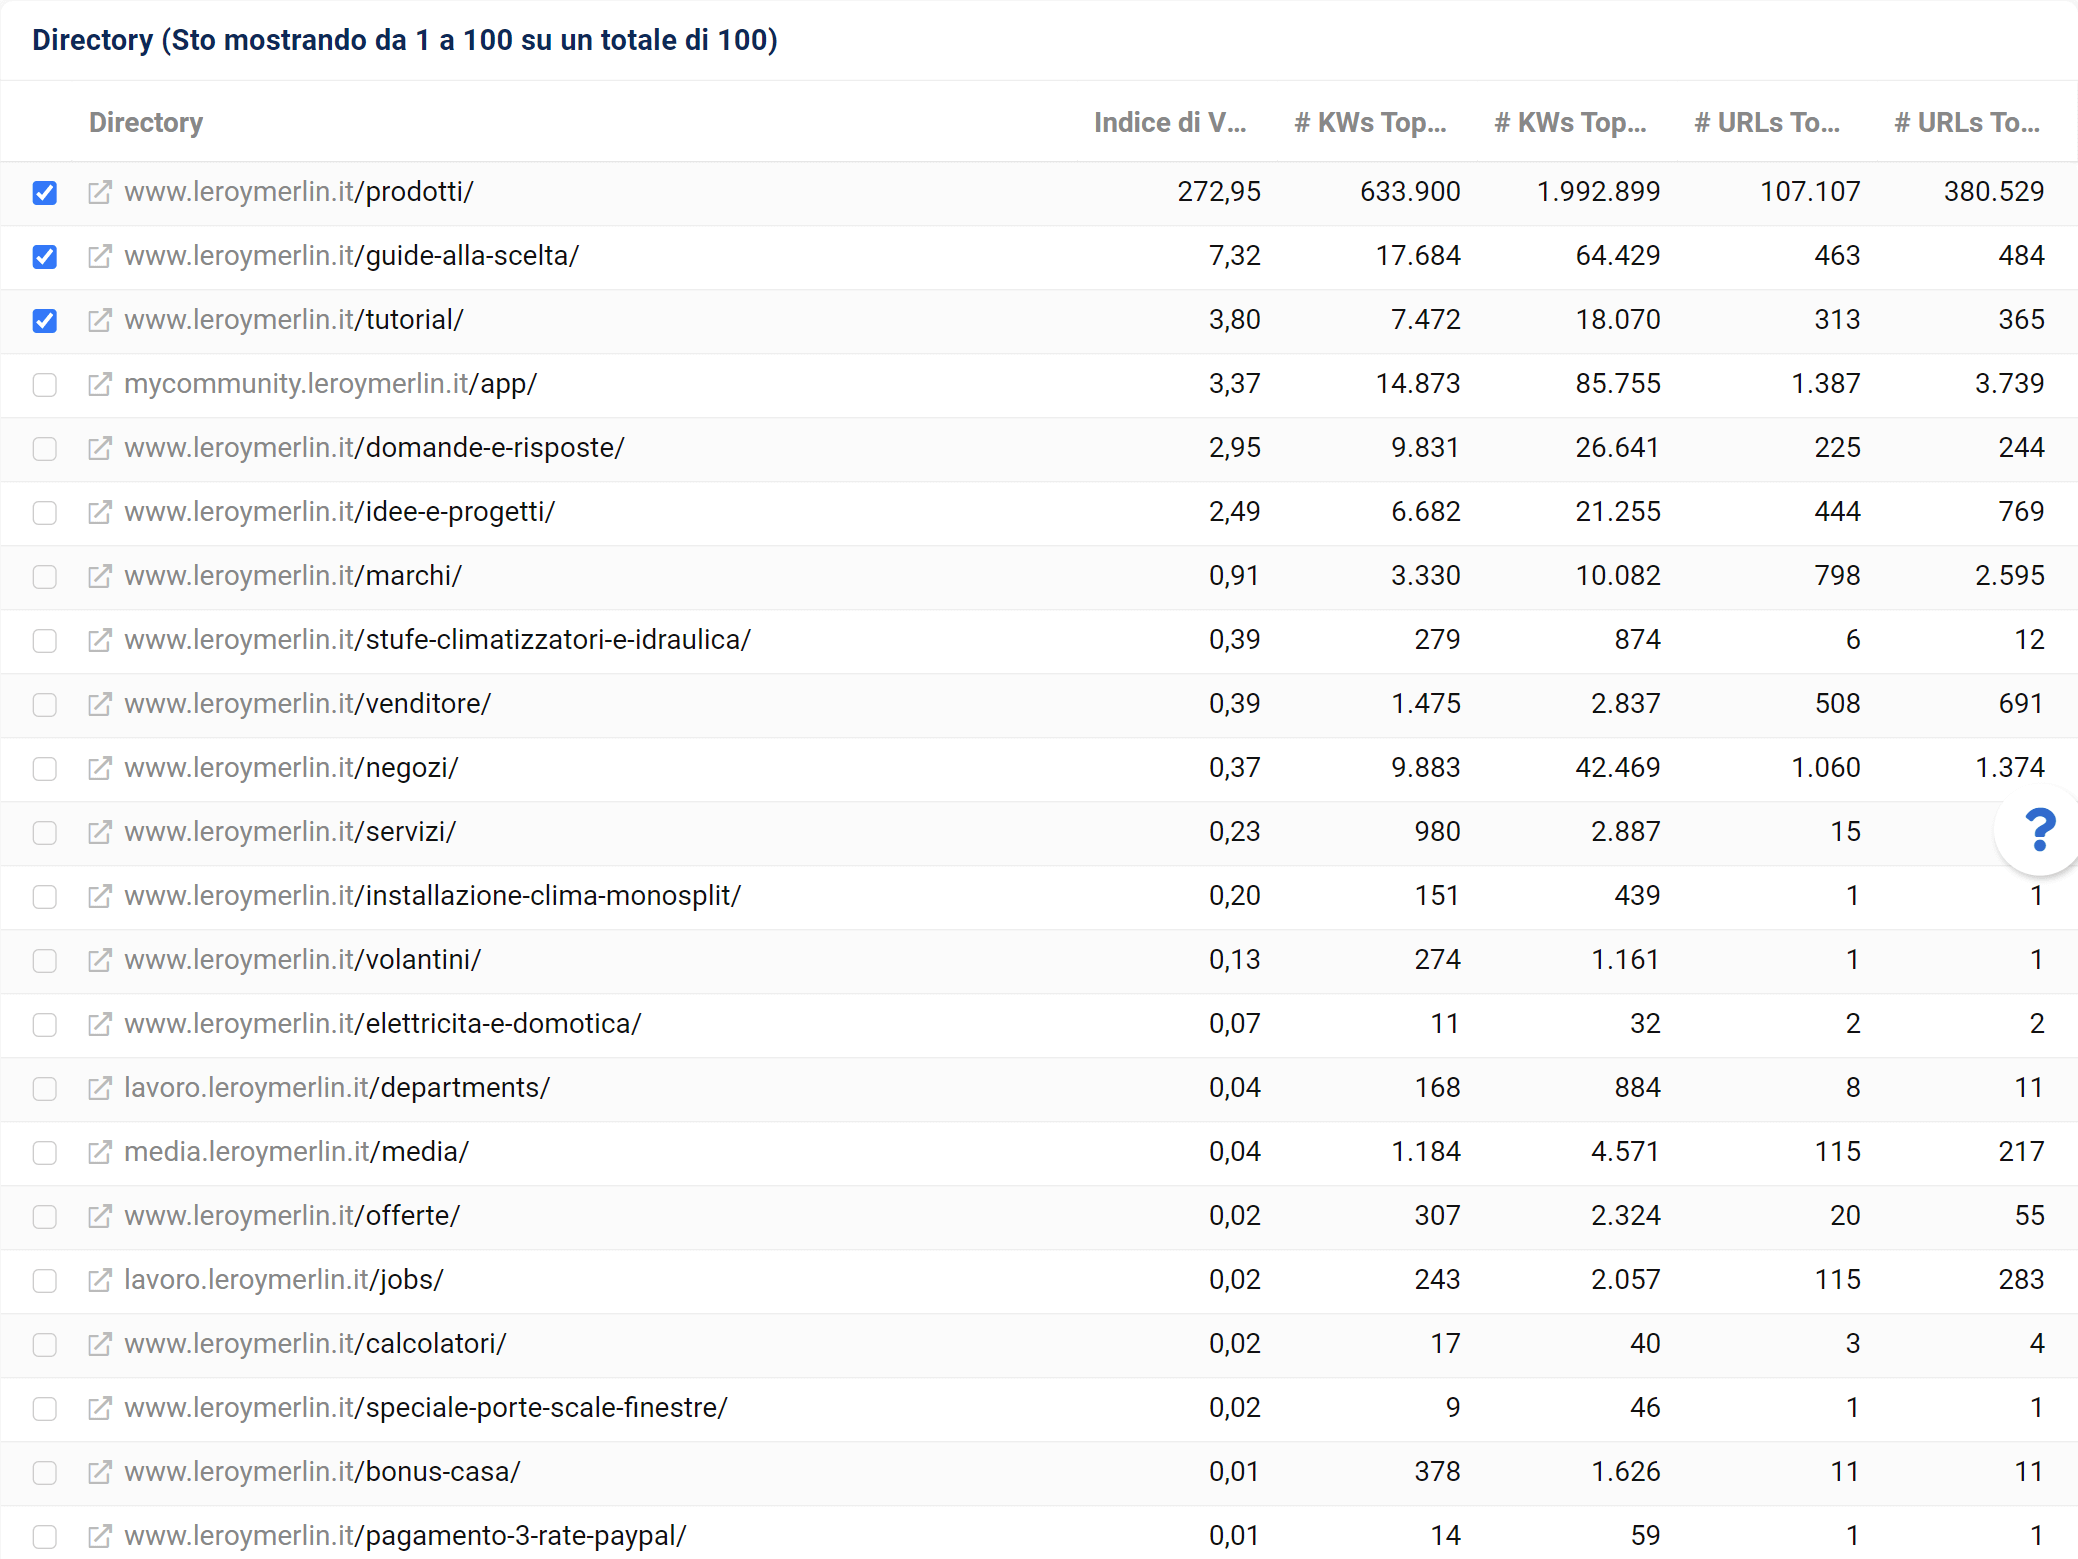Check the /servizi/ directory checkbox
Screen dimensions: 2078x1559
(44, 833)
